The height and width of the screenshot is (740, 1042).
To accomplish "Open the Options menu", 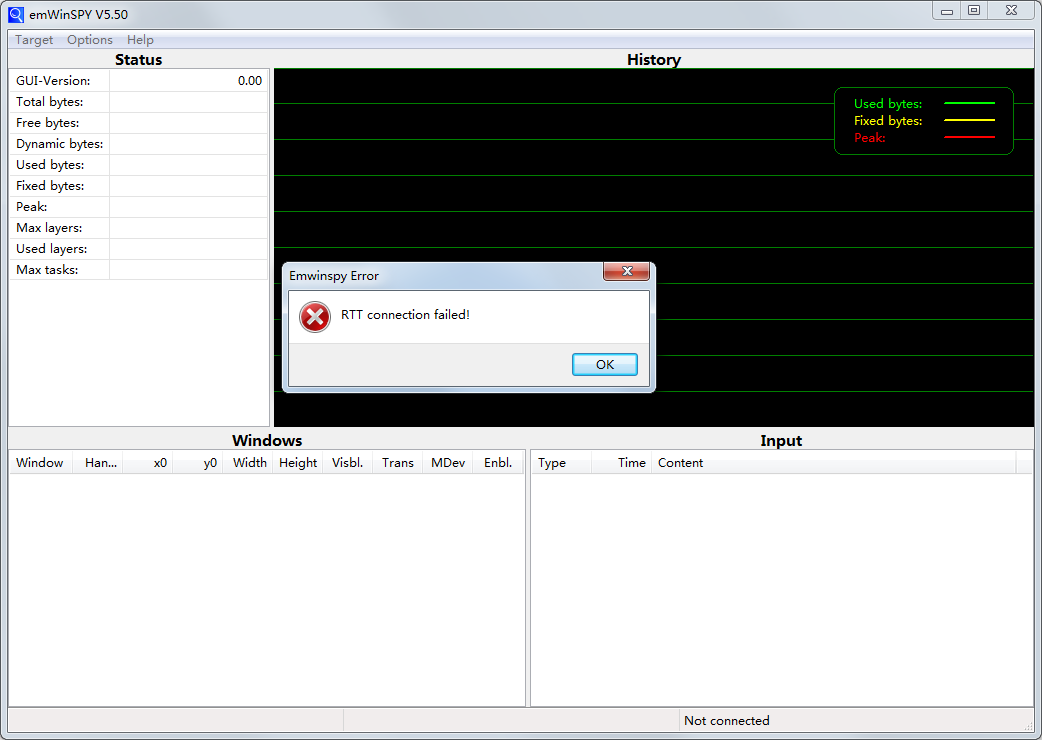I will [x=90, y=40].
